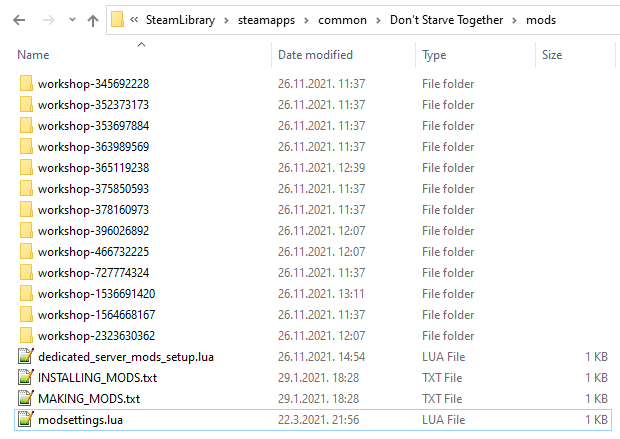The image size is (620, 439).
Task: Select folder icon of workshop-345692228
Action: (26, 83)
